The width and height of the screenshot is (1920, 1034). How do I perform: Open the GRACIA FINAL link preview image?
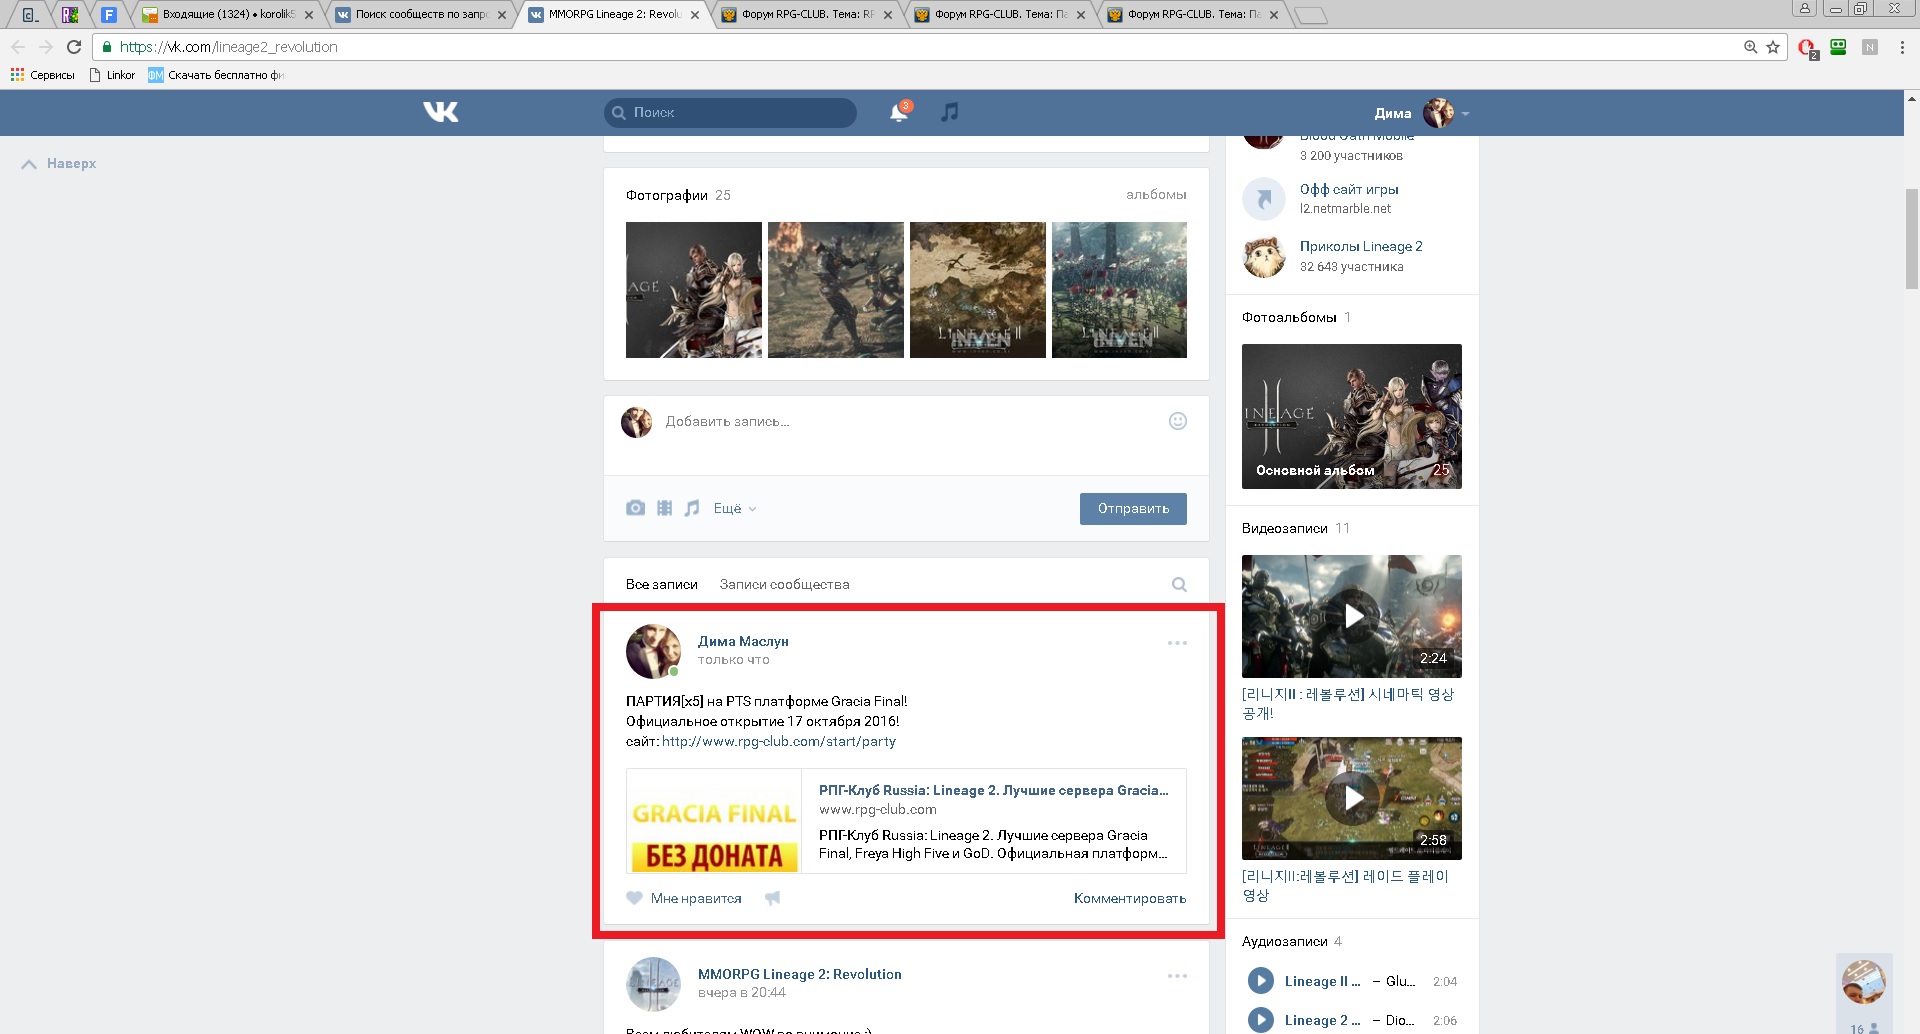pyautogui.click(x=714, y=821)
